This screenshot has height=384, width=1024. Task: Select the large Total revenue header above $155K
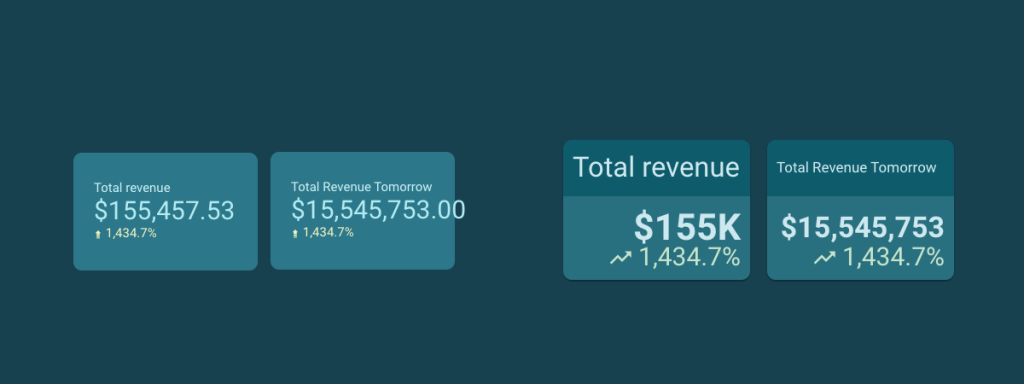(x=656, y=167)
